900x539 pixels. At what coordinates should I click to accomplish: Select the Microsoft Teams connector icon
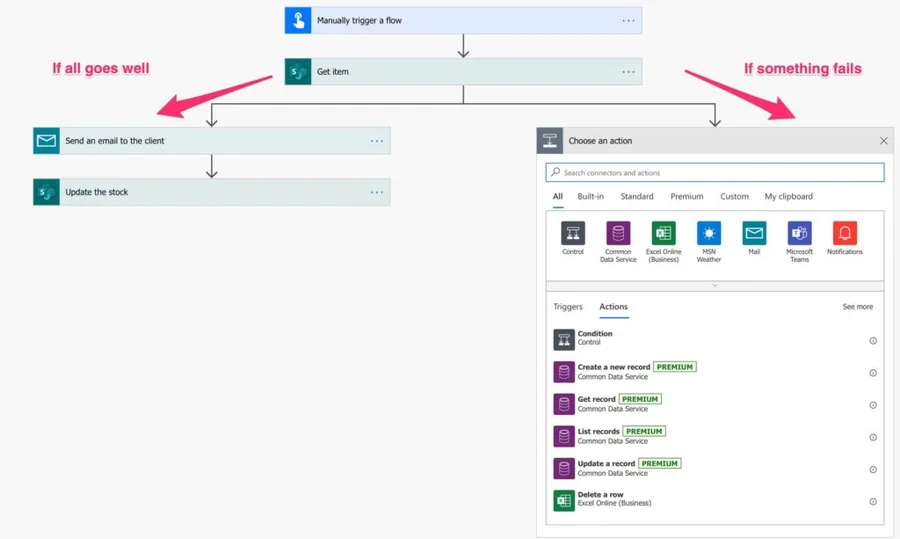[799, 234]
